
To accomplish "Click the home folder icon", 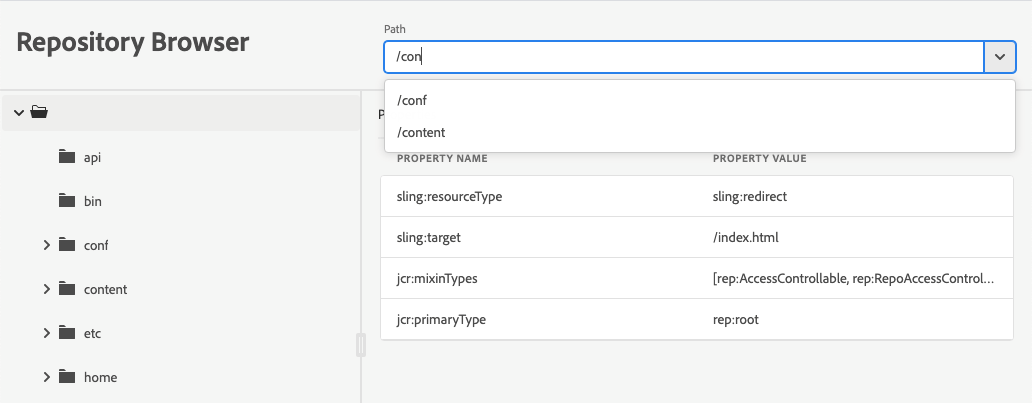I will (67, 377).
